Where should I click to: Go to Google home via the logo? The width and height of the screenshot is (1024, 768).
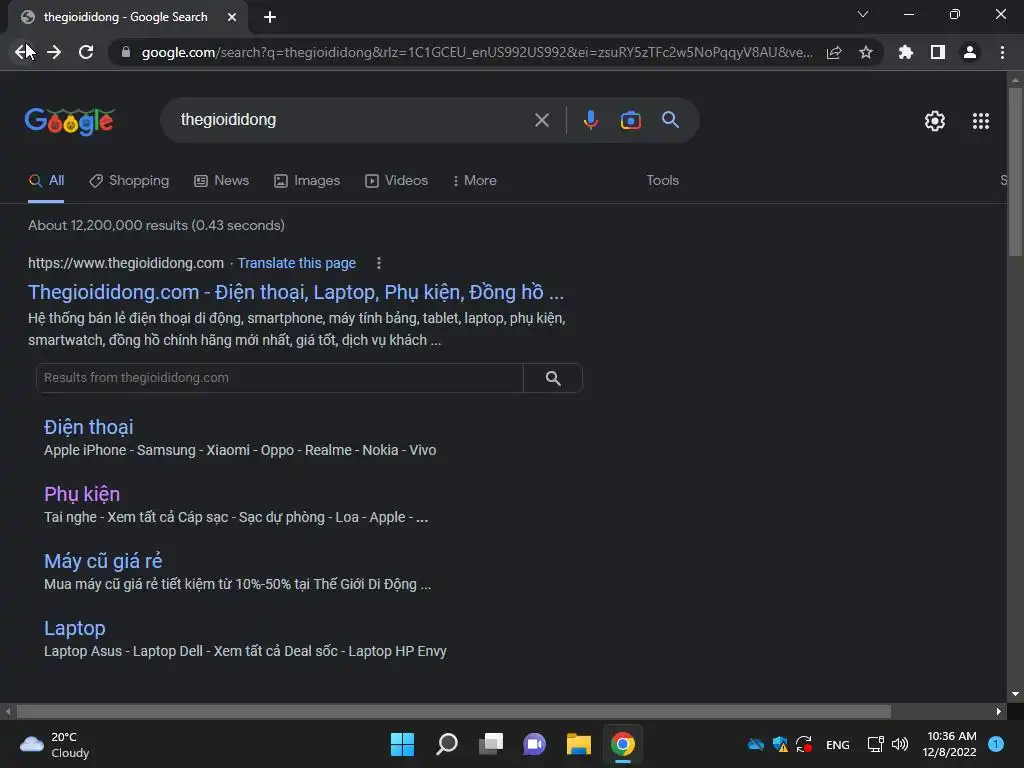[69, 121]
